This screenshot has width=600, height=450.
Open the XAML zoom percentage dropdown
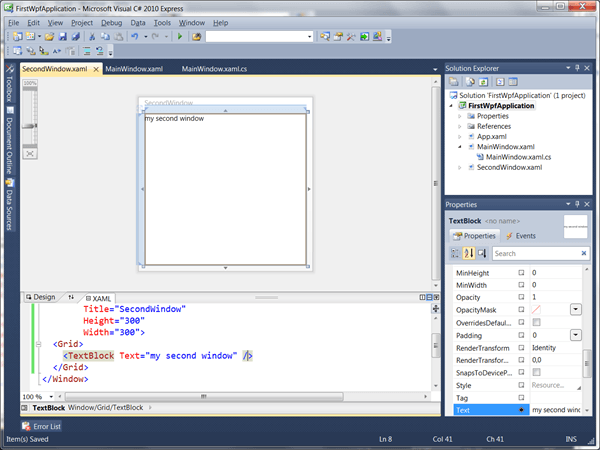point(51,396)
